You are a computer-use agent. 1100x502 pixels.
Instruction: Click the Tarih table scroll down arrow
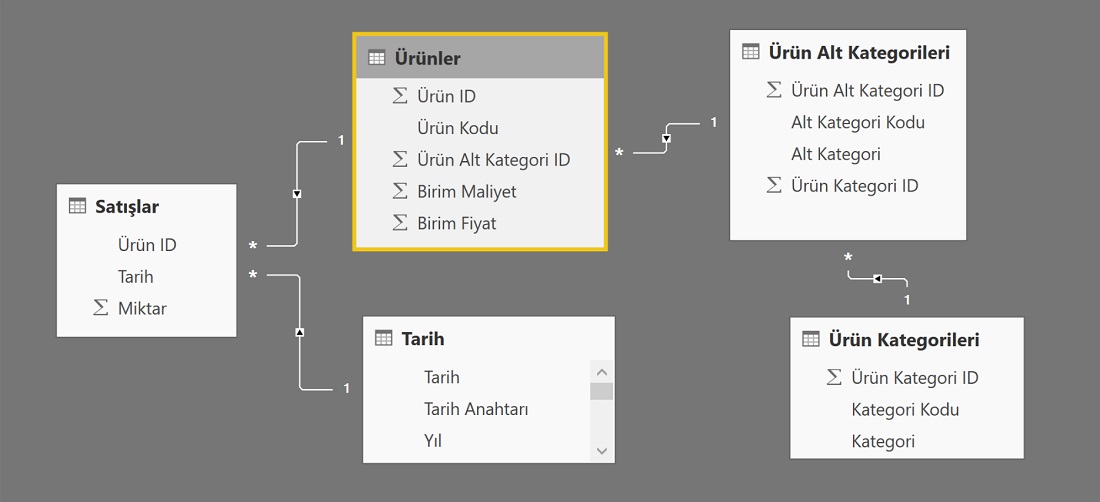601,451
